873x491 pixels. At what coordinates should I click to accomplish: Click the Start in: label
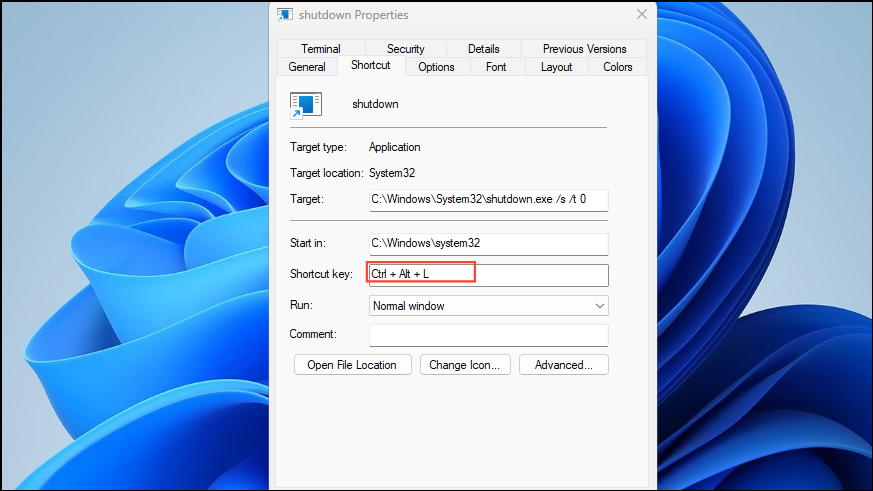click(308, 243)
